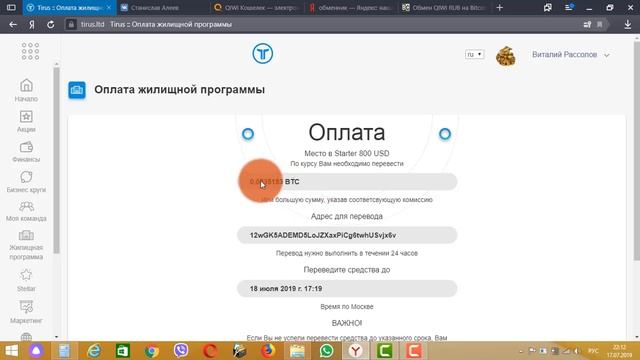
Task: Go to Бизнес круги in the sidebar
Action: [26, 182]
